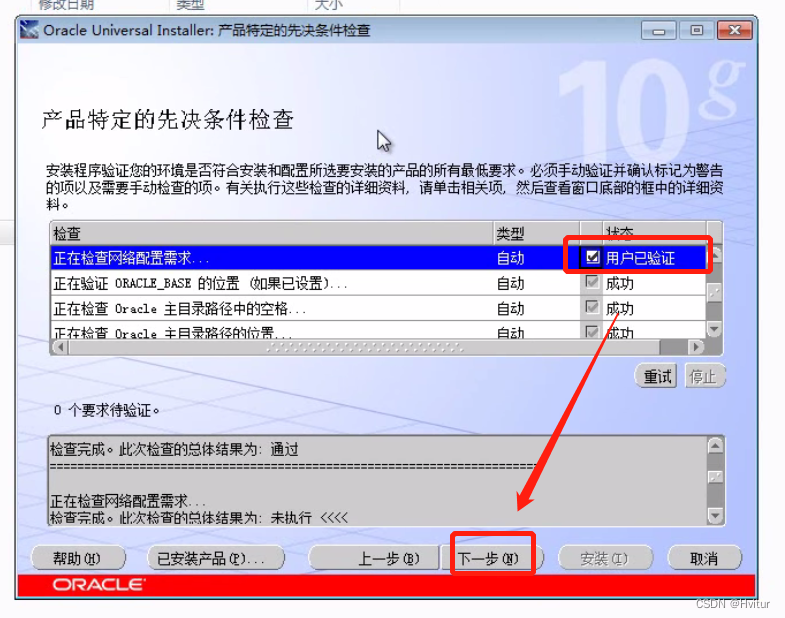Click 自动 type cell in network configuration row
This screenshot has height=618, width=785.
point(510,258)
